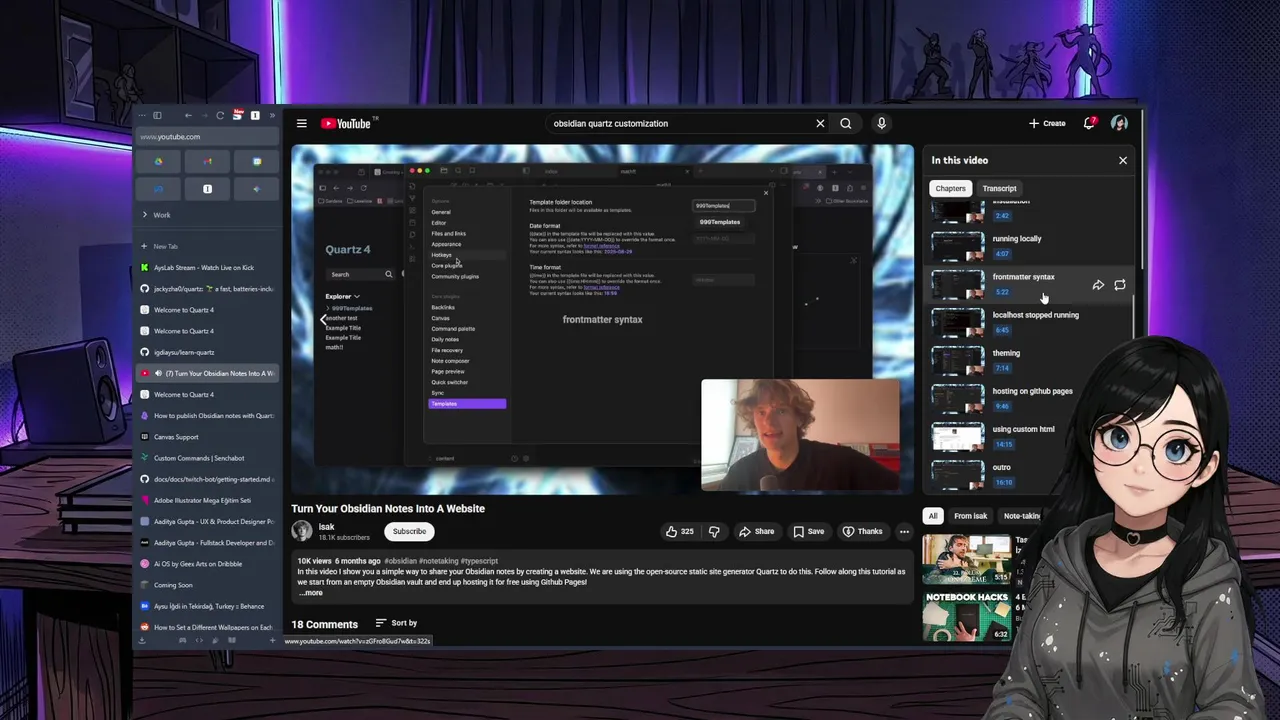Click the Thanks button
Image resolution: width=1280 pixels, height=720 pixels.
pos(862,531)
